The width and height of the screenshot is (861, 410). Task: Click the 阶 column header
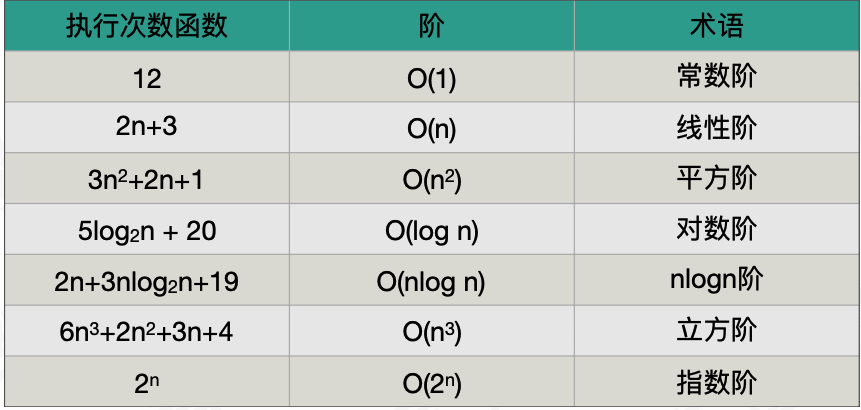432,26
